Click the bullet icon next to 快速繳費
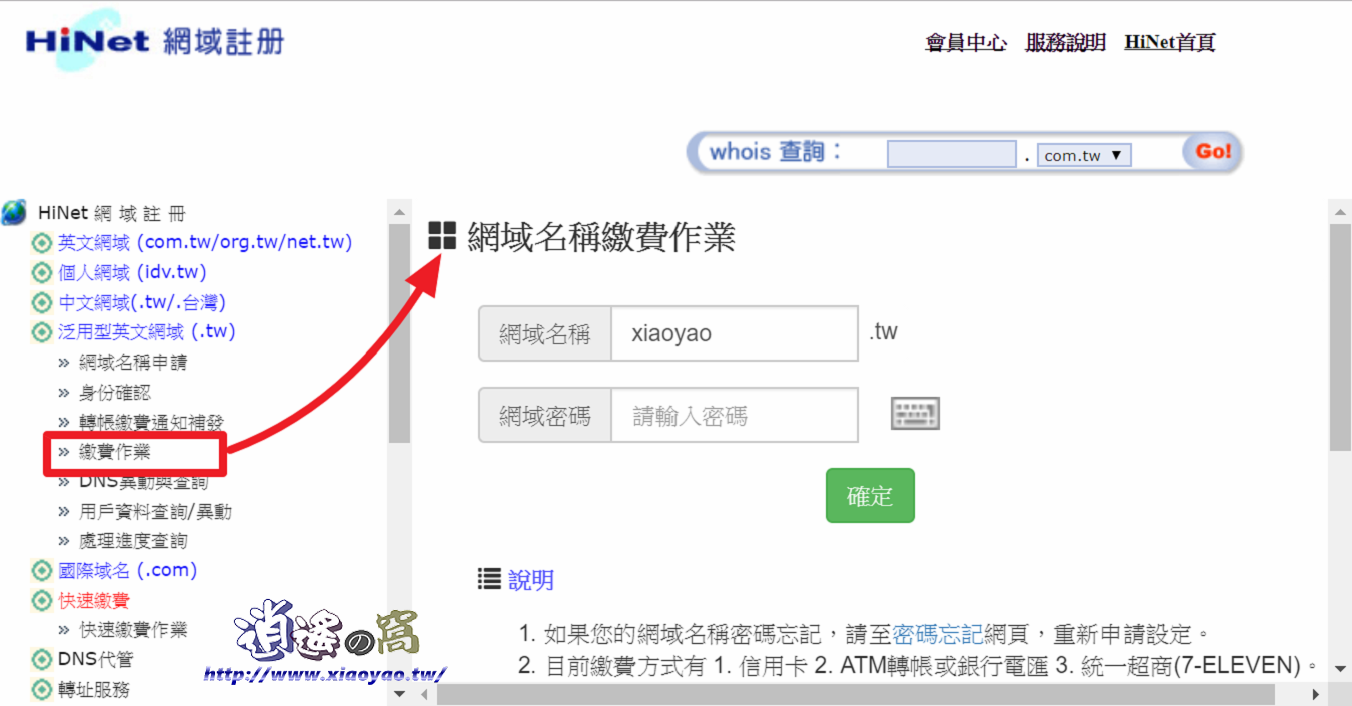 [x=41, y=601]
